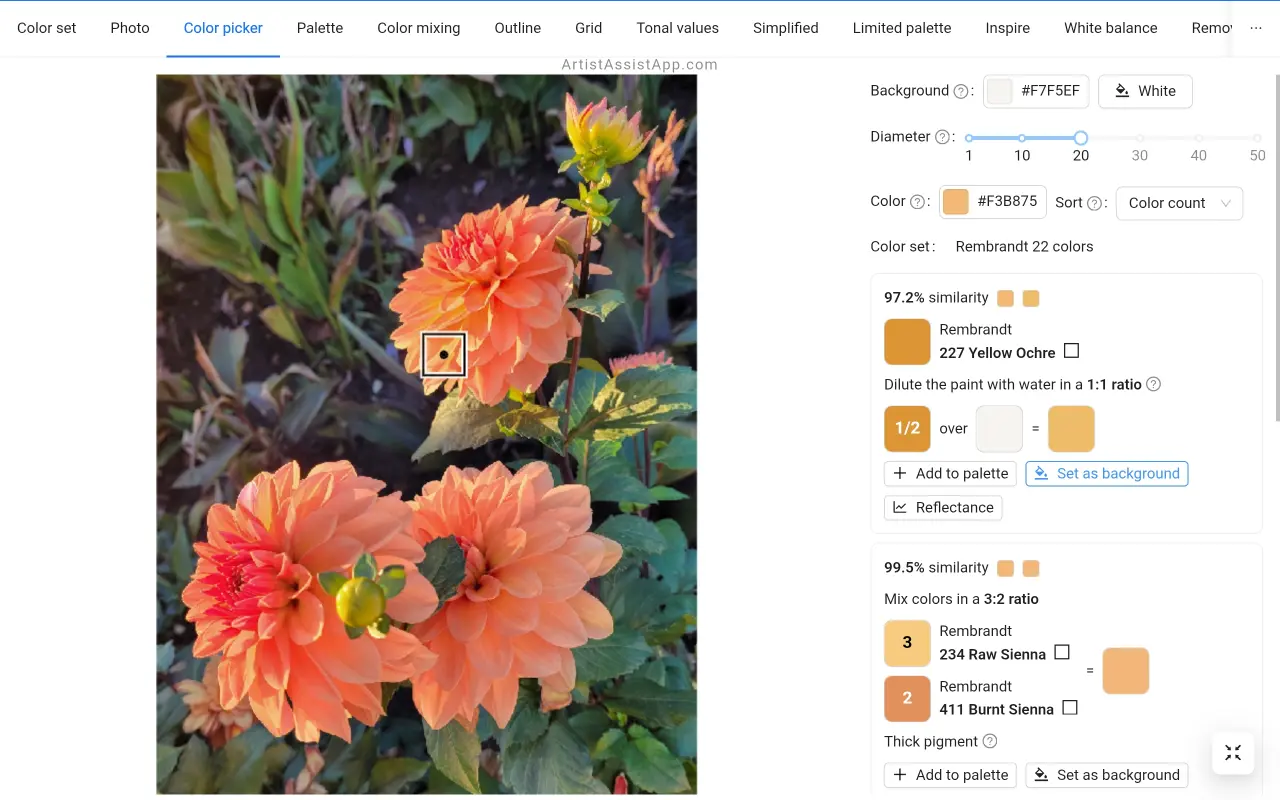Viewport: 1280px width, 800px height.
Task: Click the Yellow Ochre paint color swatch
Action: coord(907,341)
